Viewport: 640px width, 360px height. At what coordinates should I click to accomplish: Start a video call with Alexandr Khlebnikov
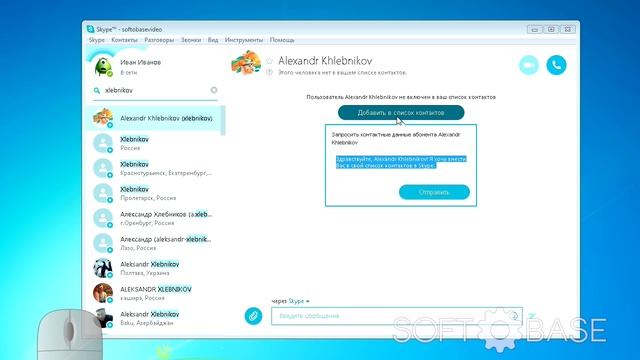point(529,65)
